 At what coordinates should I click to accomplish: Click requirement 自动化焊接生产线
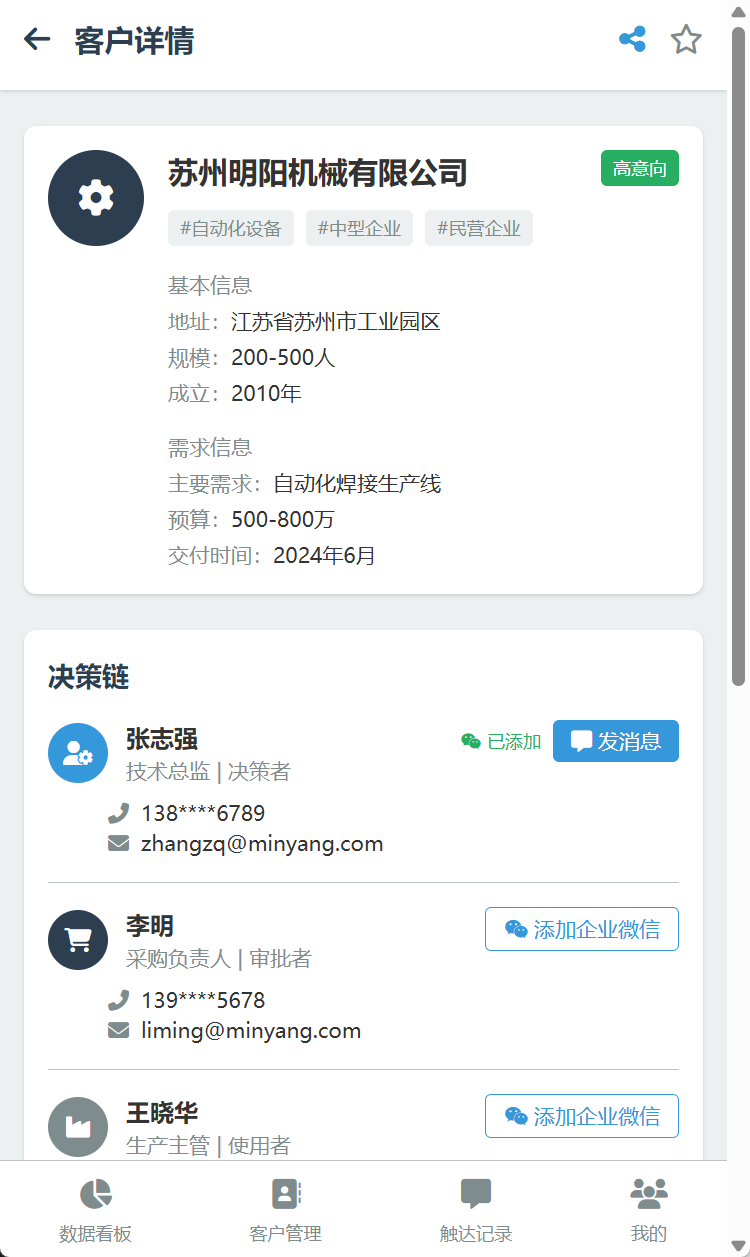357,484
